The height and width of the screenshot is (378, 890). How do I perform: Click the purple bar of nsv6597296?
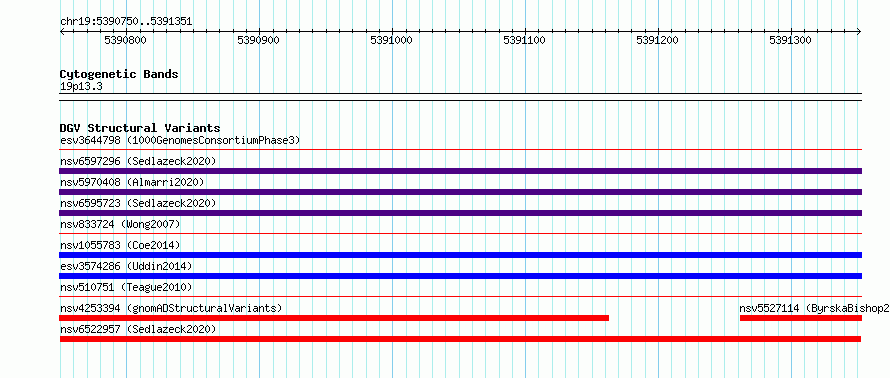[x=461, y=171]
